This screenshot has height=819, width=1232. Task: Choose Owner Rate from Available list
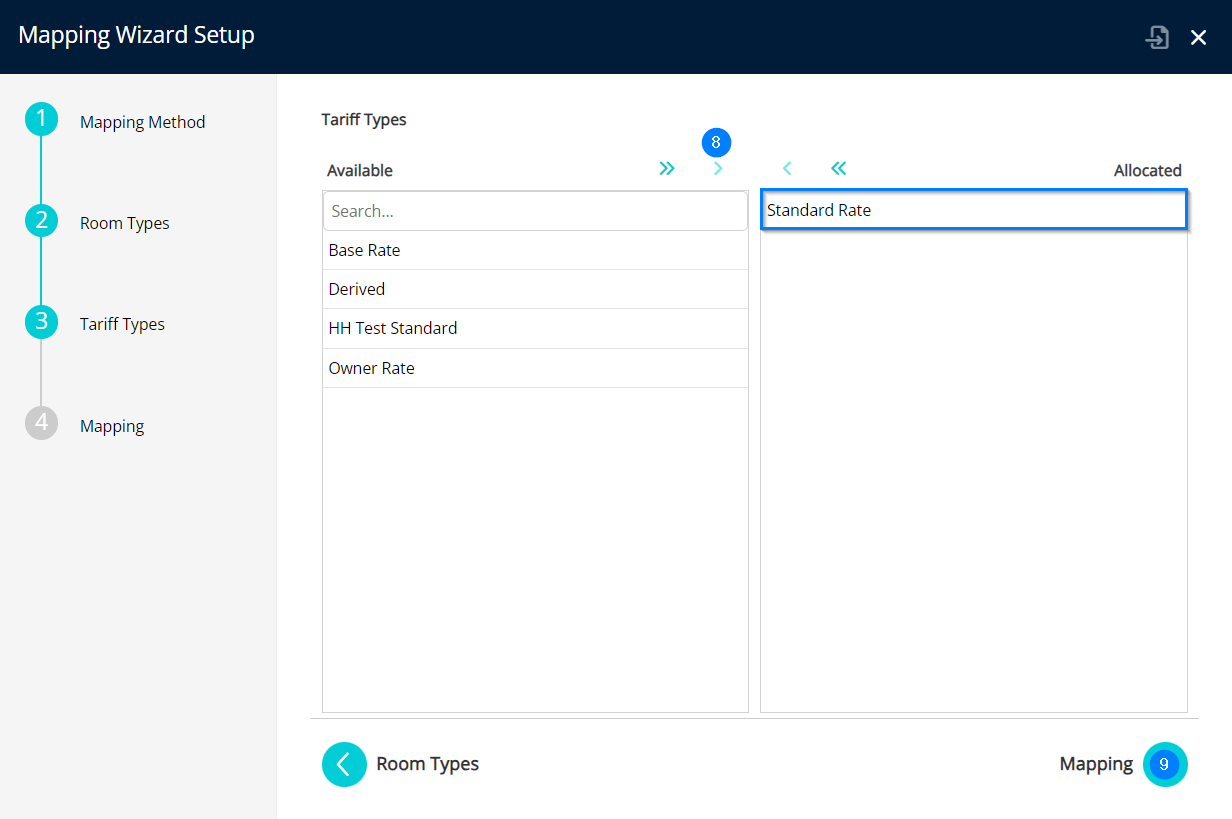535,368
